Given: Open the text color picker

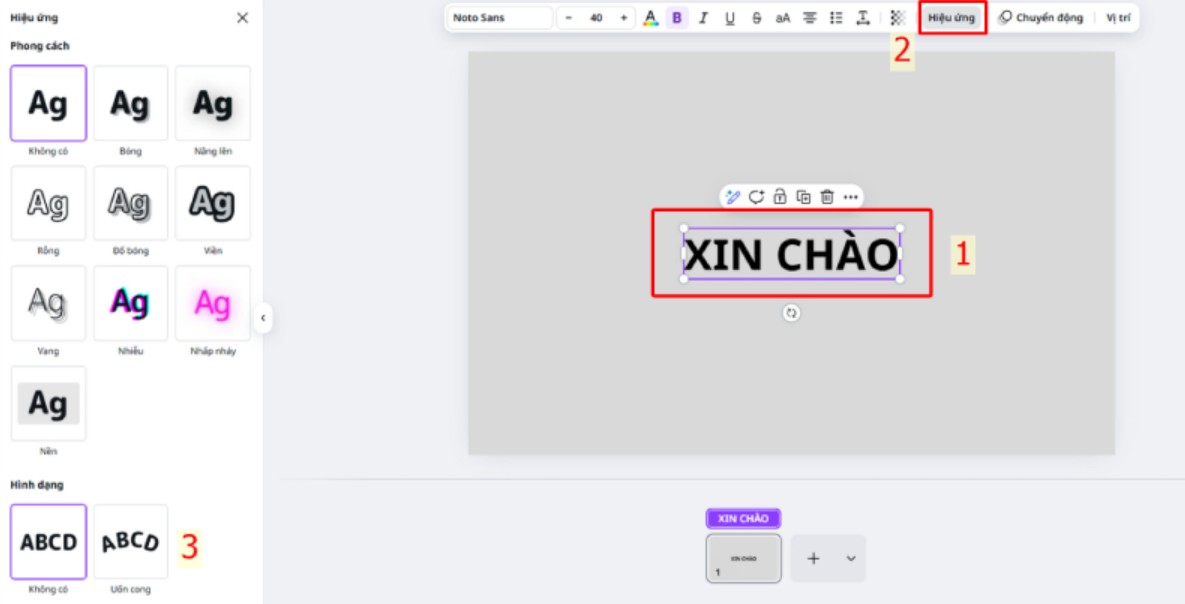Looking at the screenshot, I should [650, 18].
